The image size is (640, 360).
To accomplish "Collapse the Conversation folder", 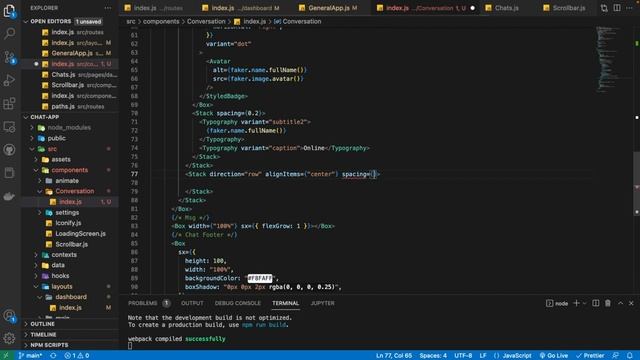I will click(x=40, y=191).
